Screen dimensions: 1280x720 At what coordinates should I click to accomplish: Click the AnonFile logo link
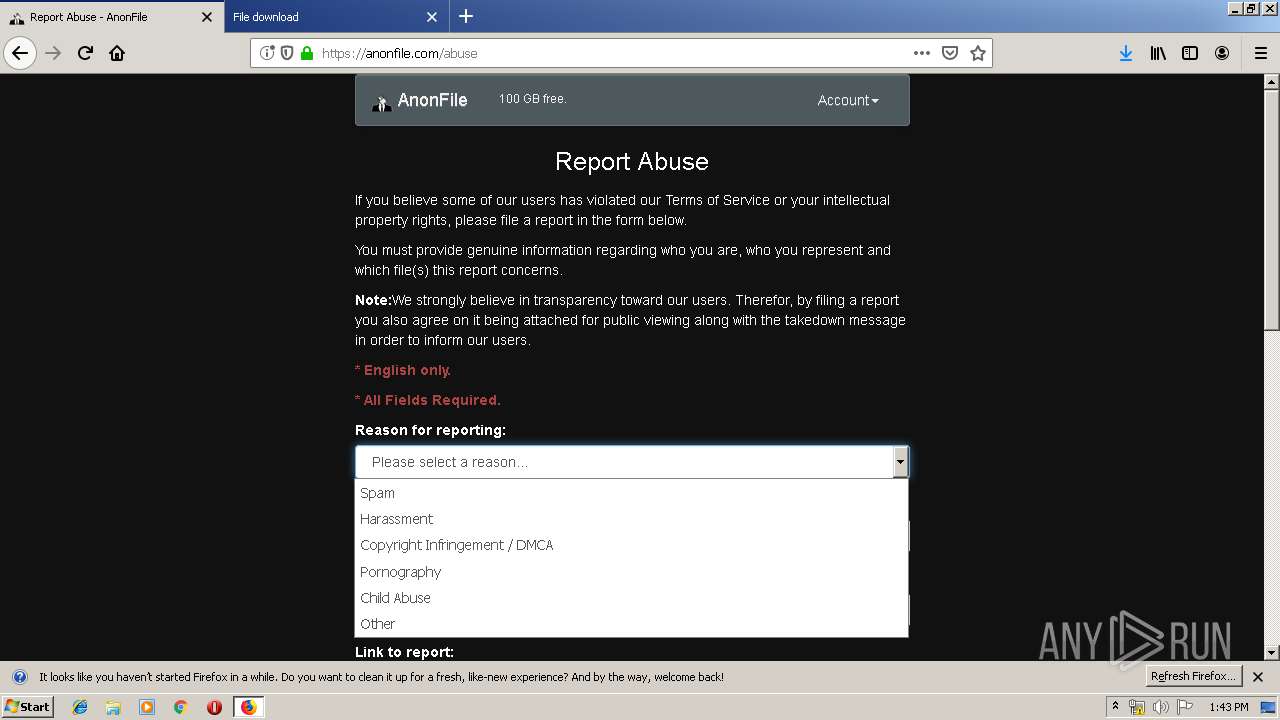point(420,100)
